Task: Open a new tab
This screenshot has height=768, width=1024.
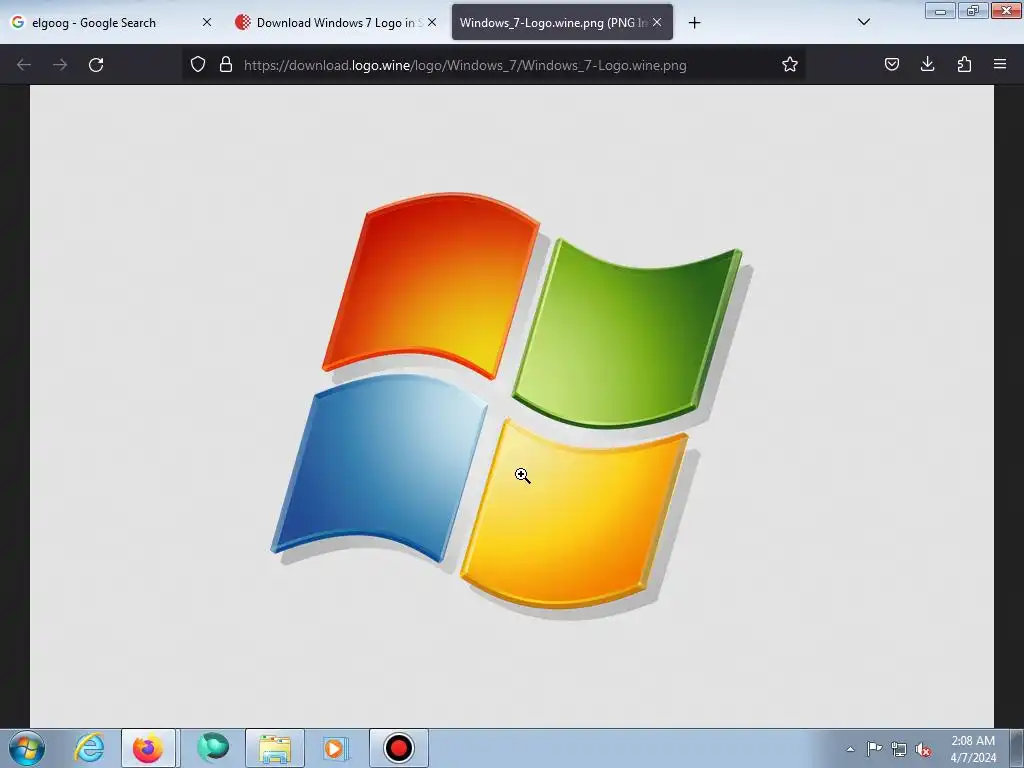Action: click(x=694, y=23)
